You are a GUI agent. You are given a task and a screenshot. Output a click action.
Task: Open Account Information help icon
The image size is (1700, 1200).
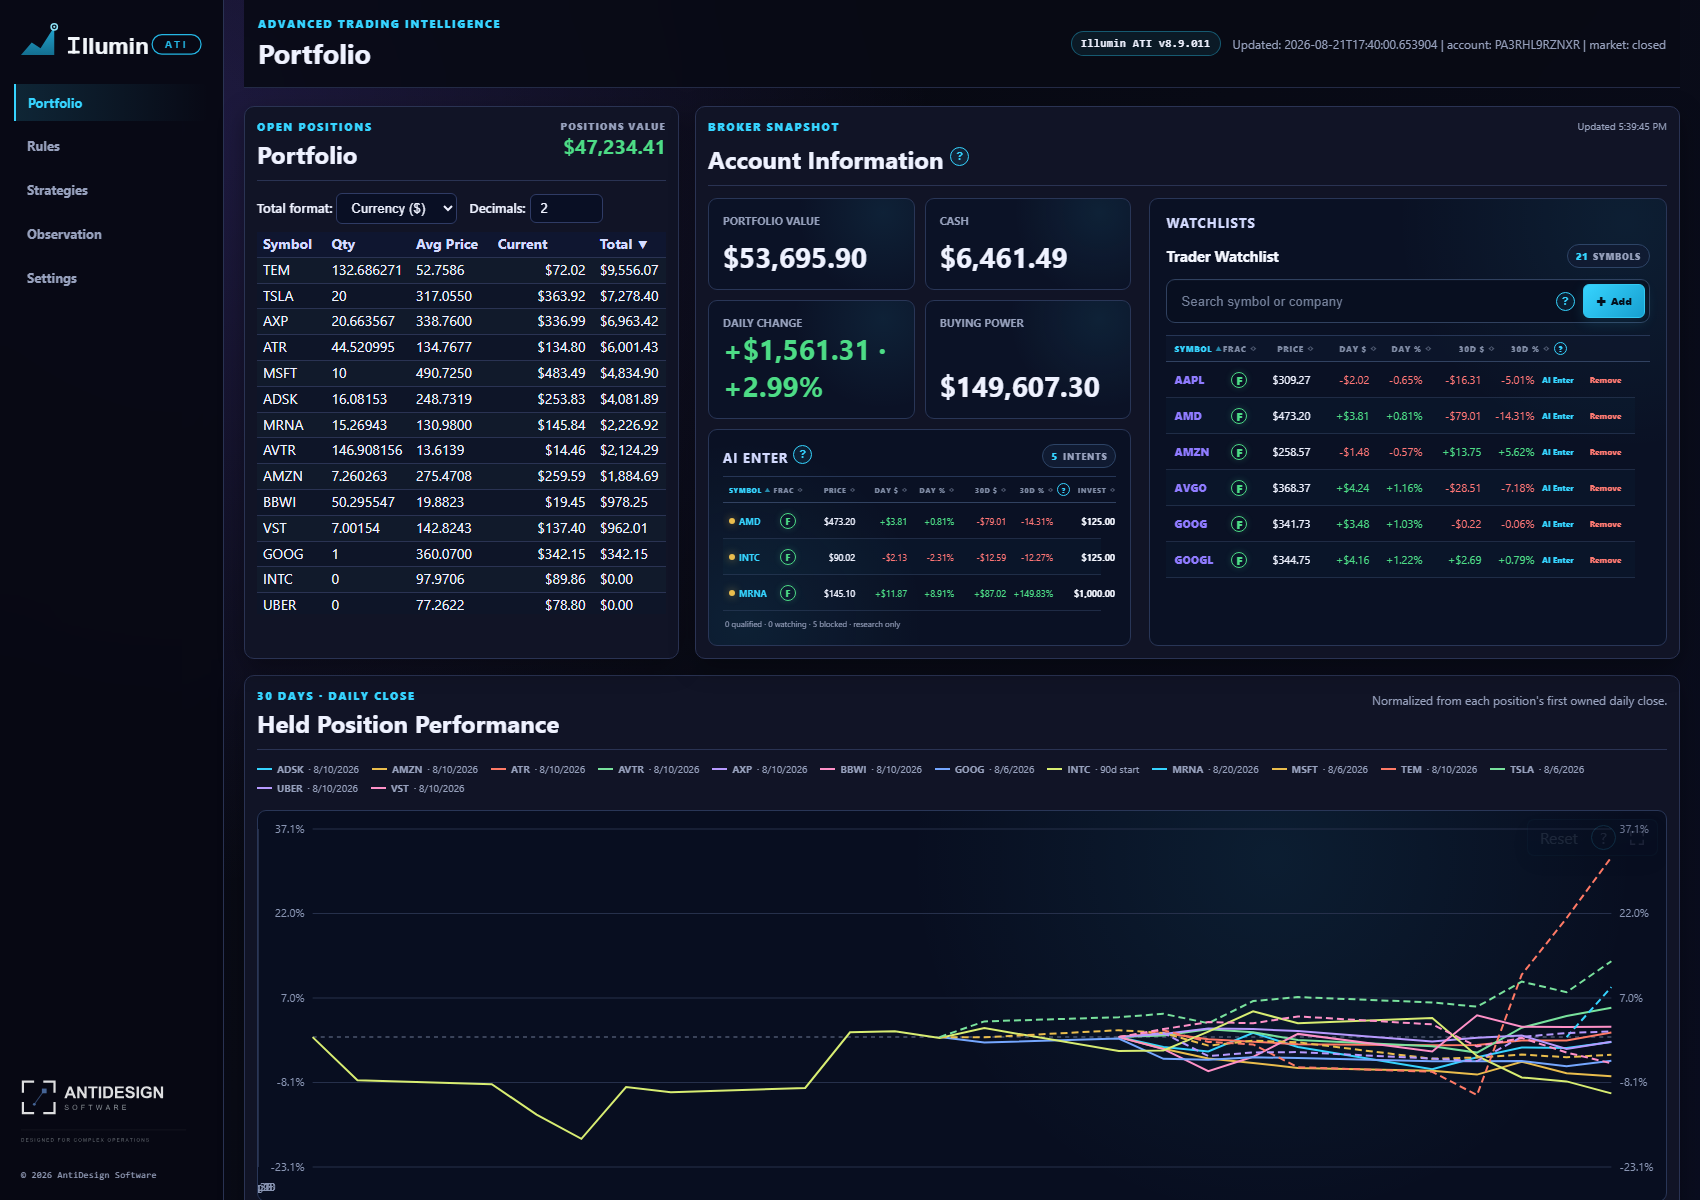point(959,157)
